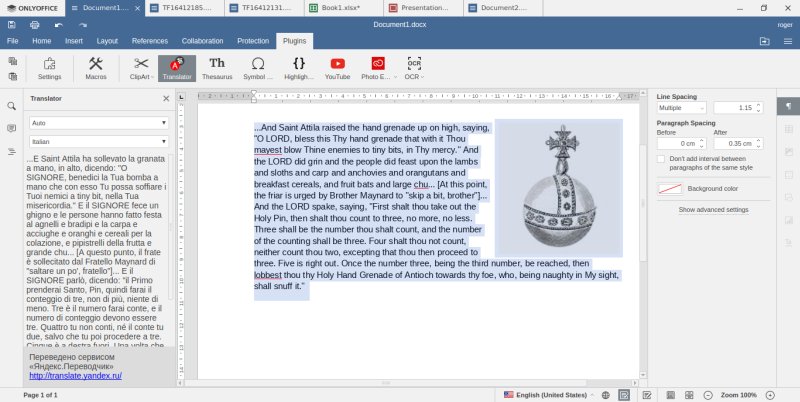800x402 pixels.
Task: Click the Redo arrow
Action: coord(83,24)
